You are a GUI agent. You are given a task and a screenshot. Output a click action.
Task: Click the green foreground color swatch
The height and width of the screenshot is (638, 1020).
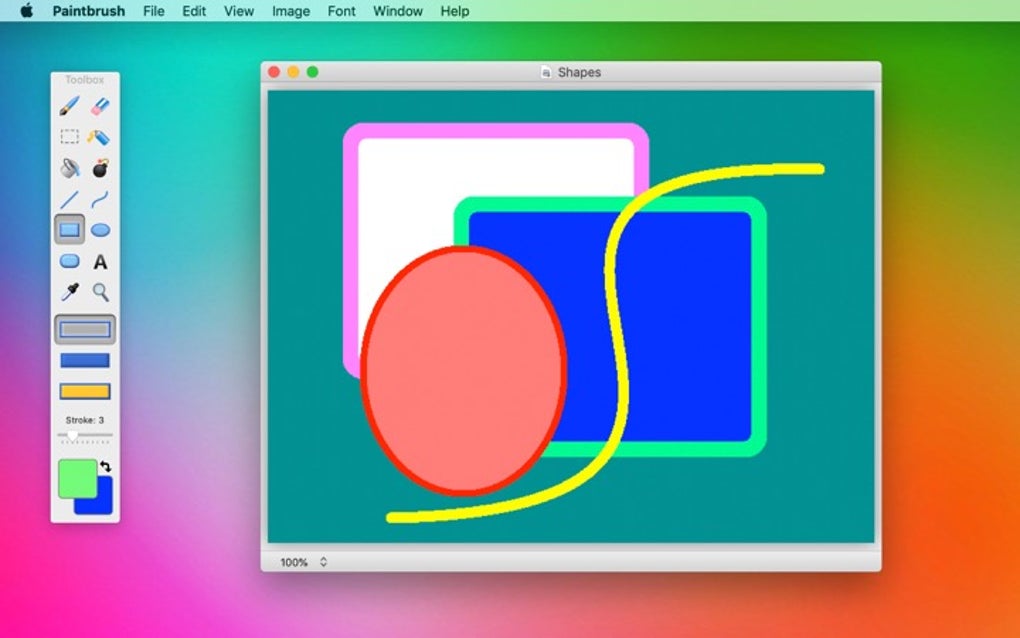(x=76, y=477)
